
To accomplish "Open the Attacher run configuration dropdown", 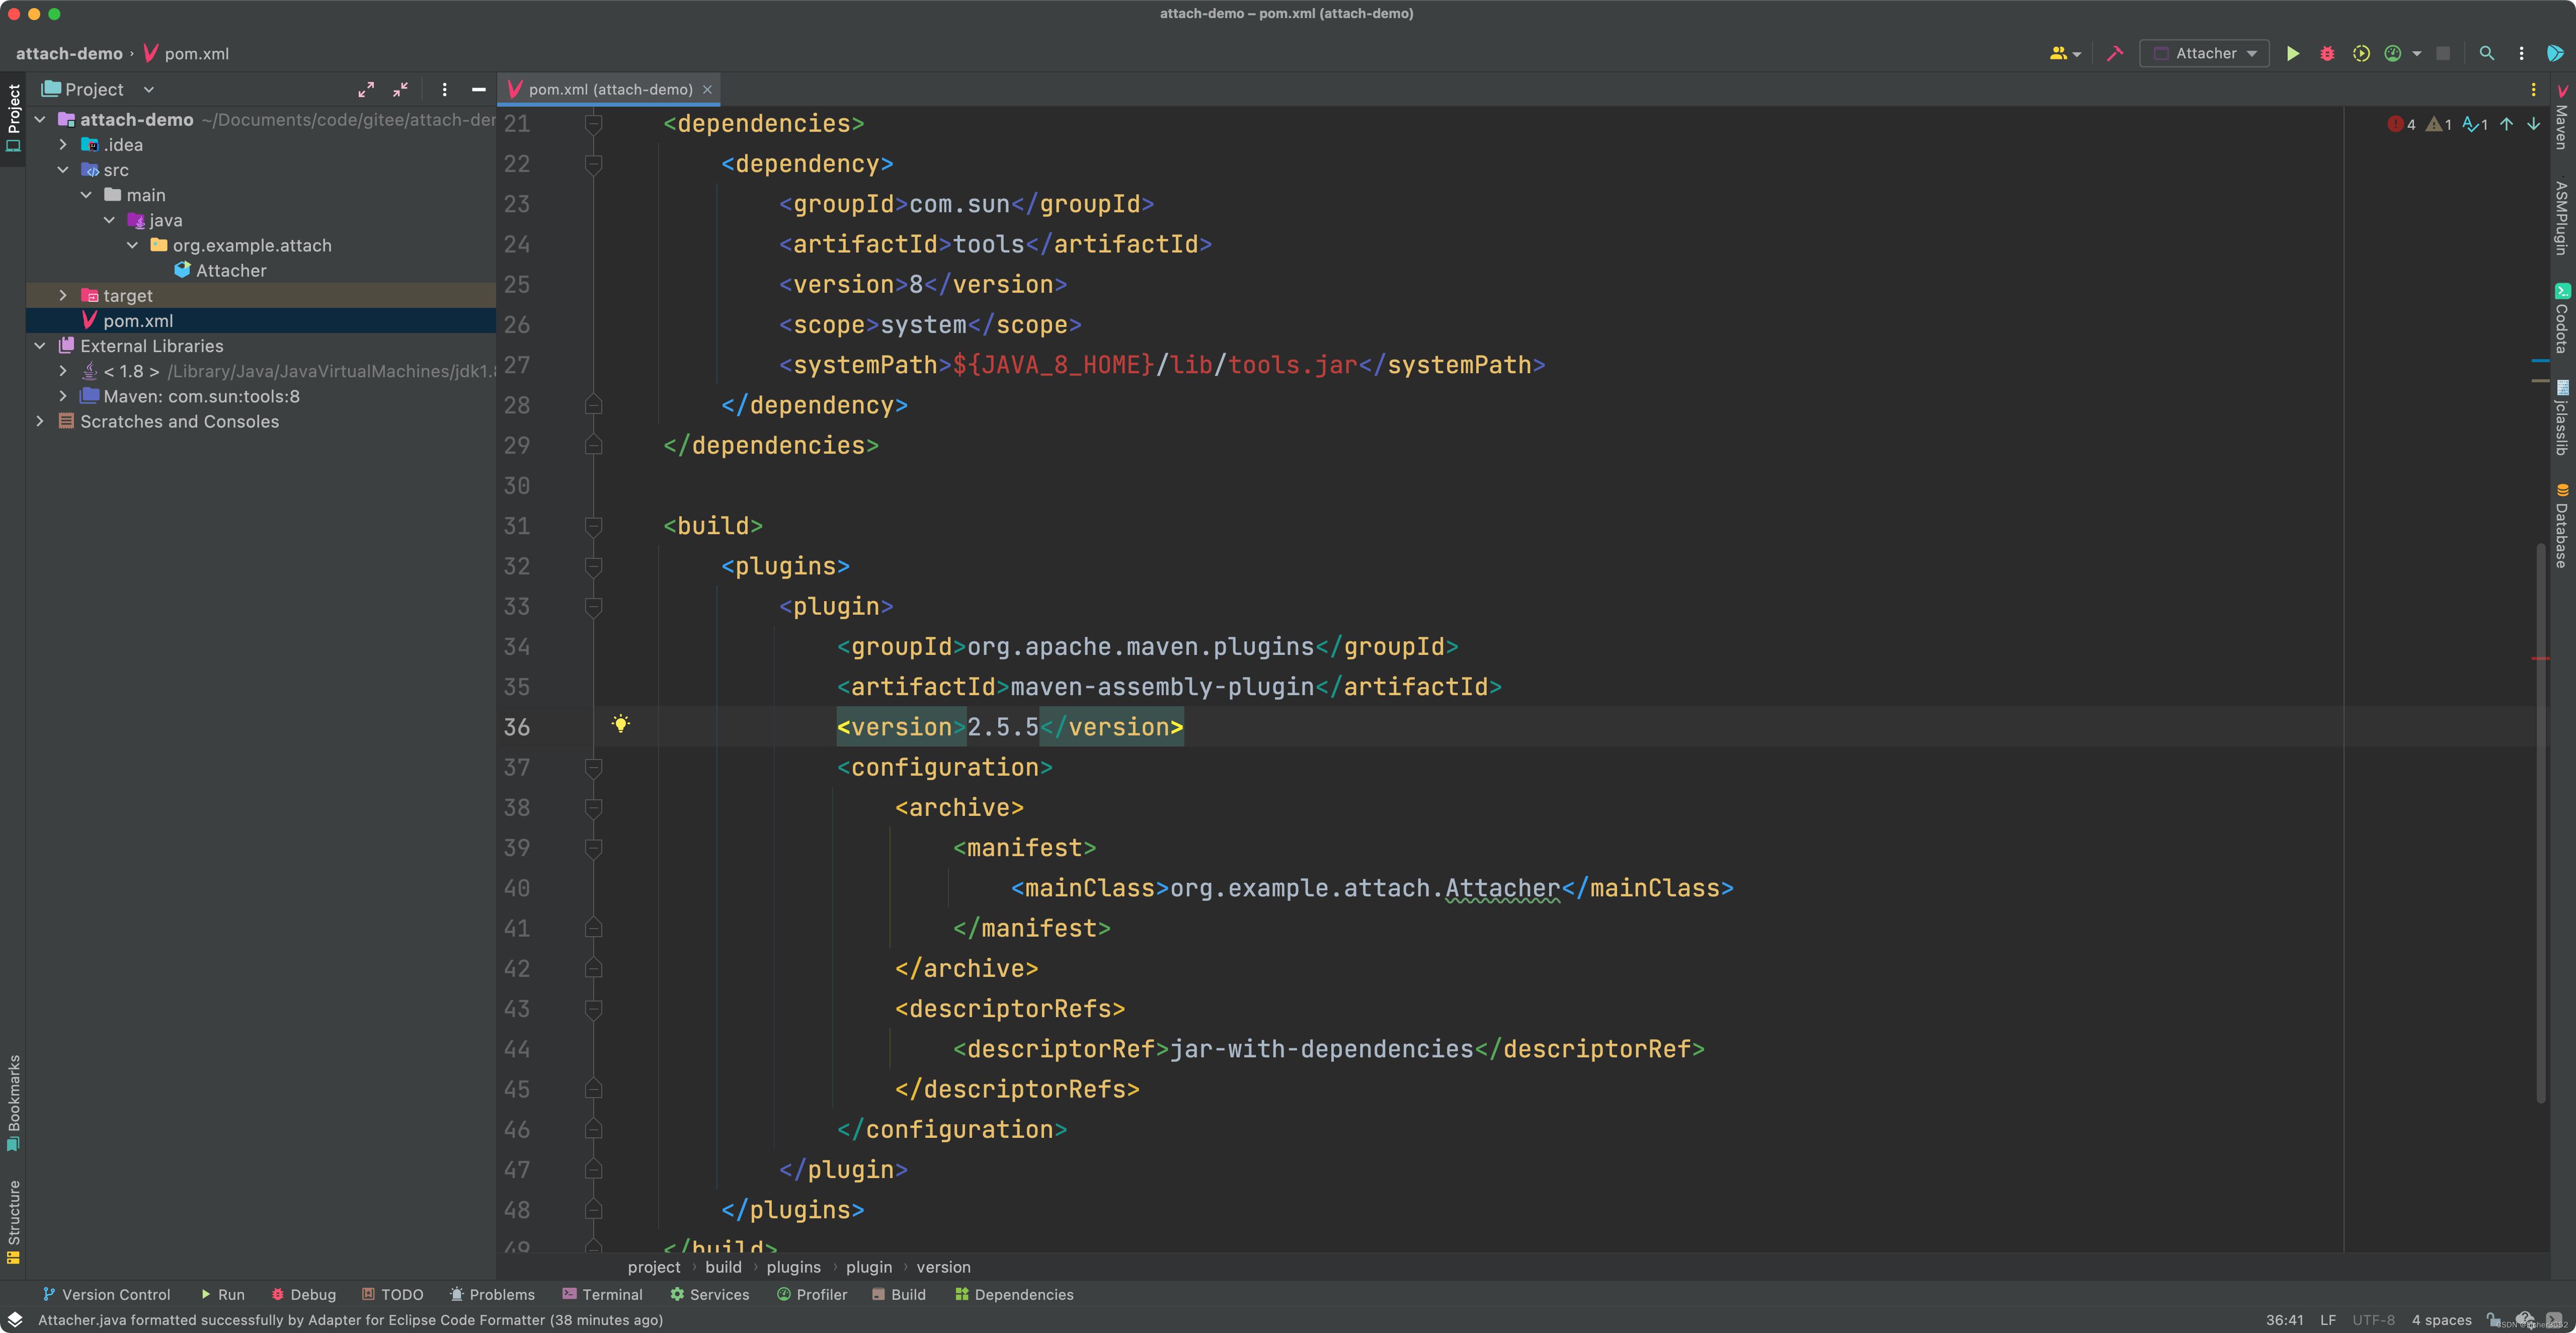I will point(2205,54).
